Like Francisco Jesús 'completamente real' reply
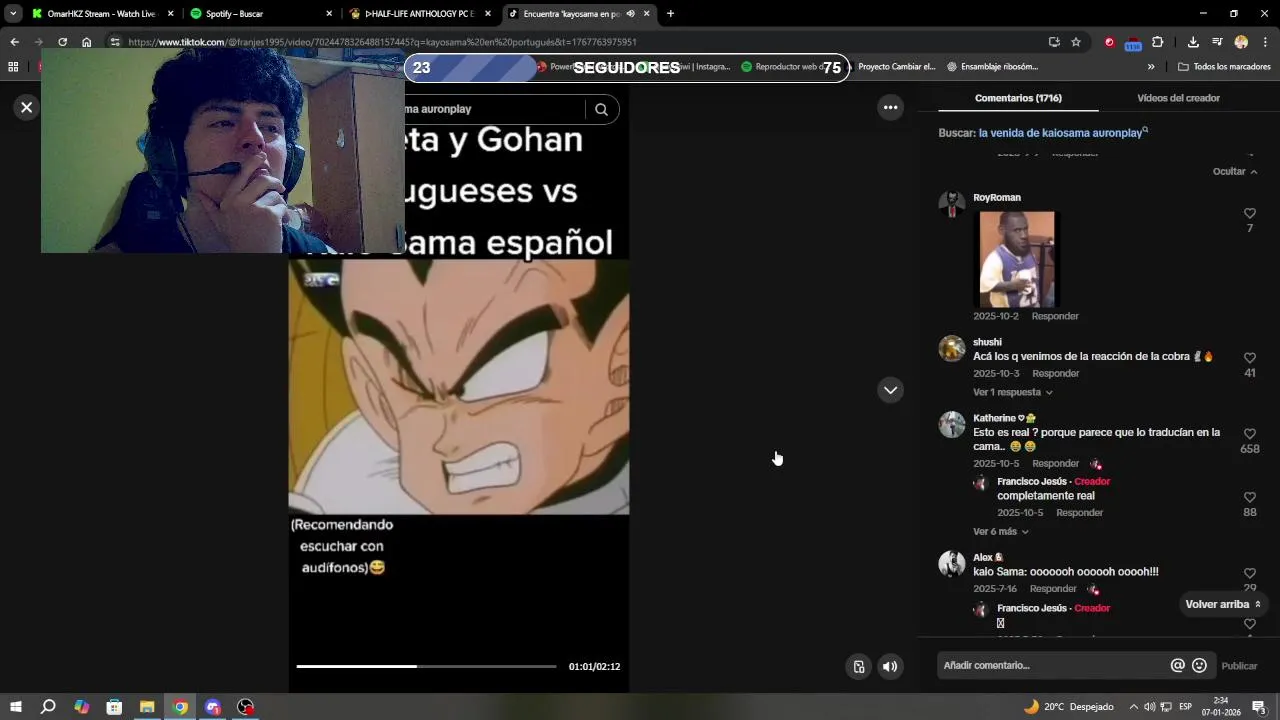Viewport: 1280px width, 720px height. coord(1249,497)
